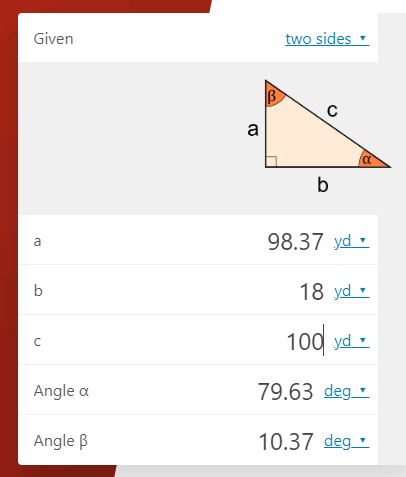Click the dropdown arrow next to two sides
406x477 pixels.
tap(363, 38)
